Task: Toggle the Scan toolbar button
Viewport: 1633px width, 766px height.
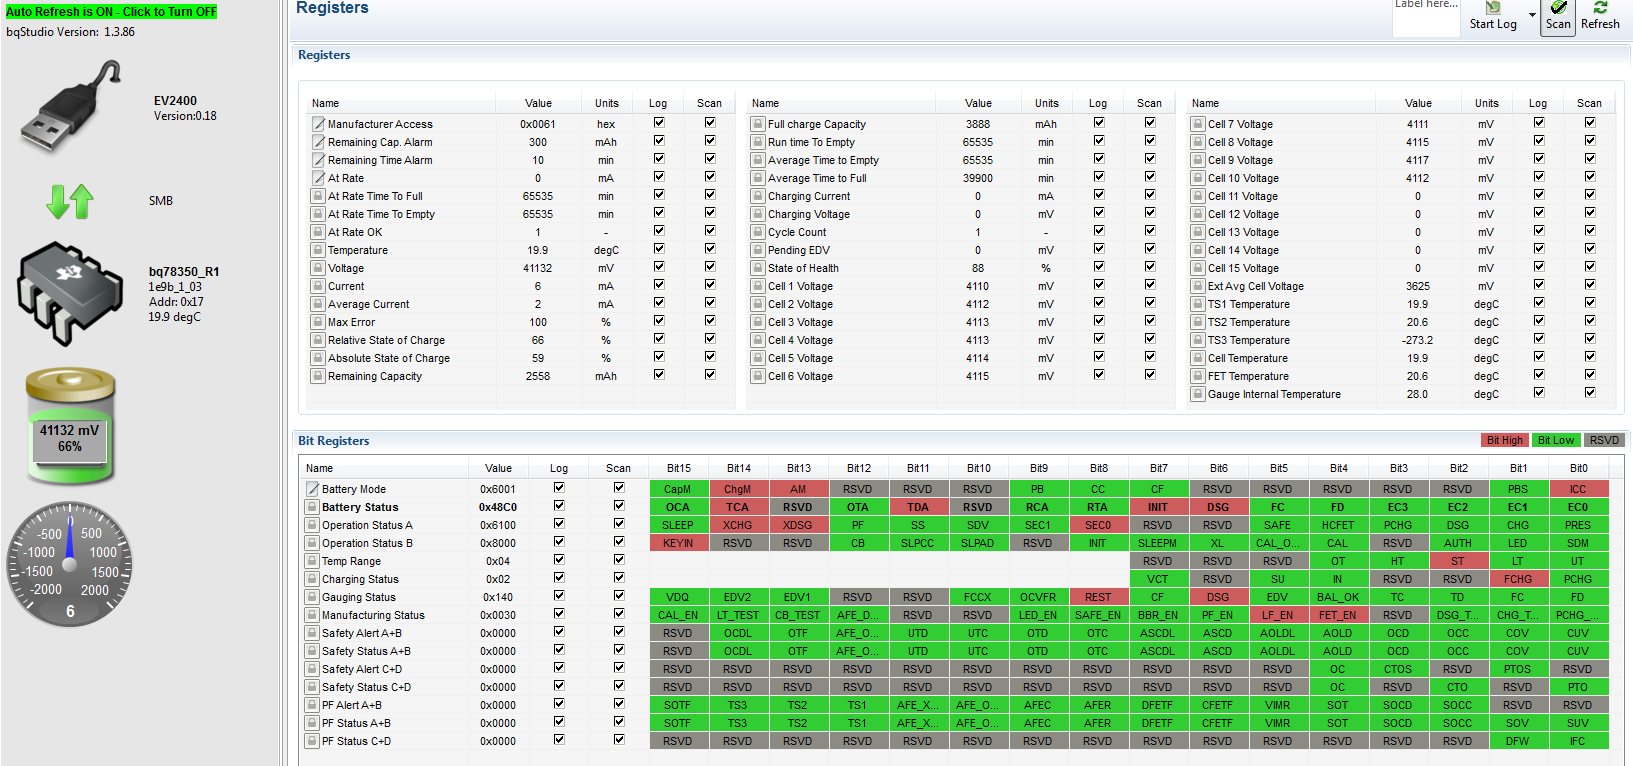Action: [x=1558, y=16]
